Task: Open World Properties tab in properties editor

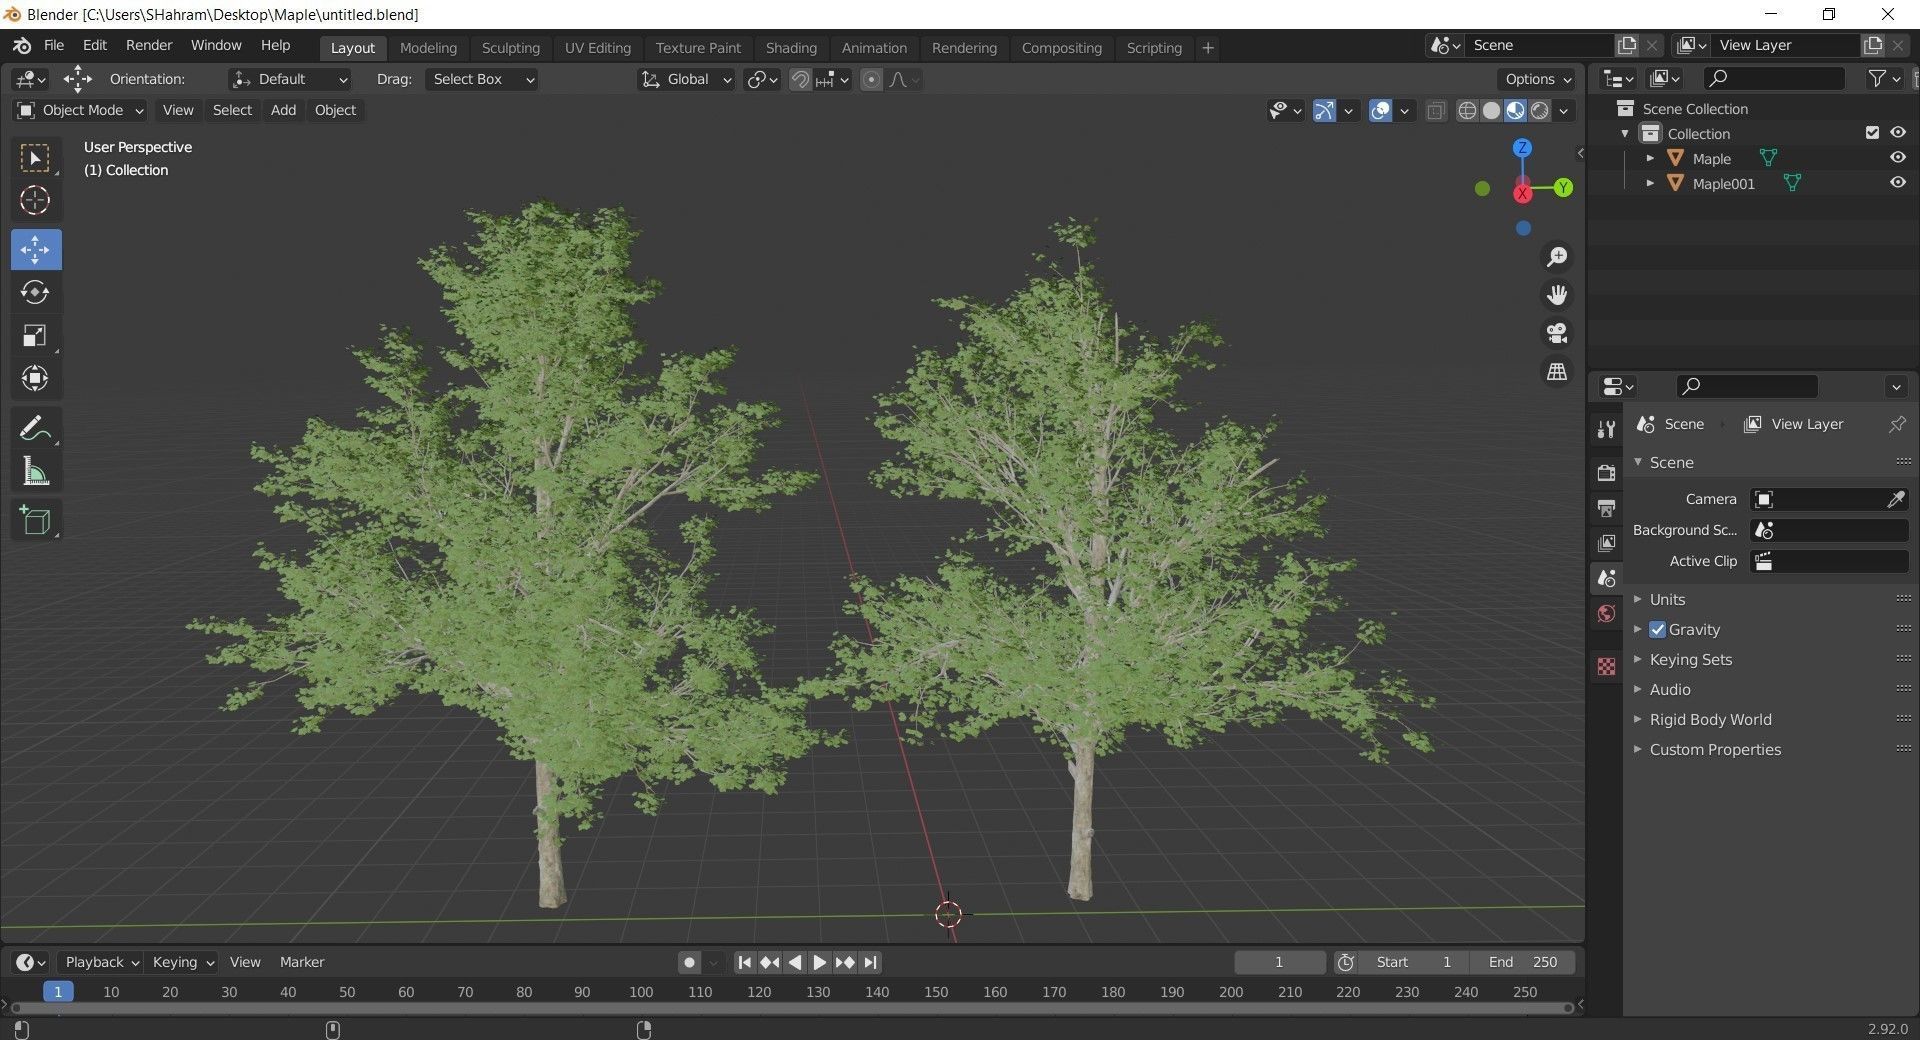Action: [1606, 613]
